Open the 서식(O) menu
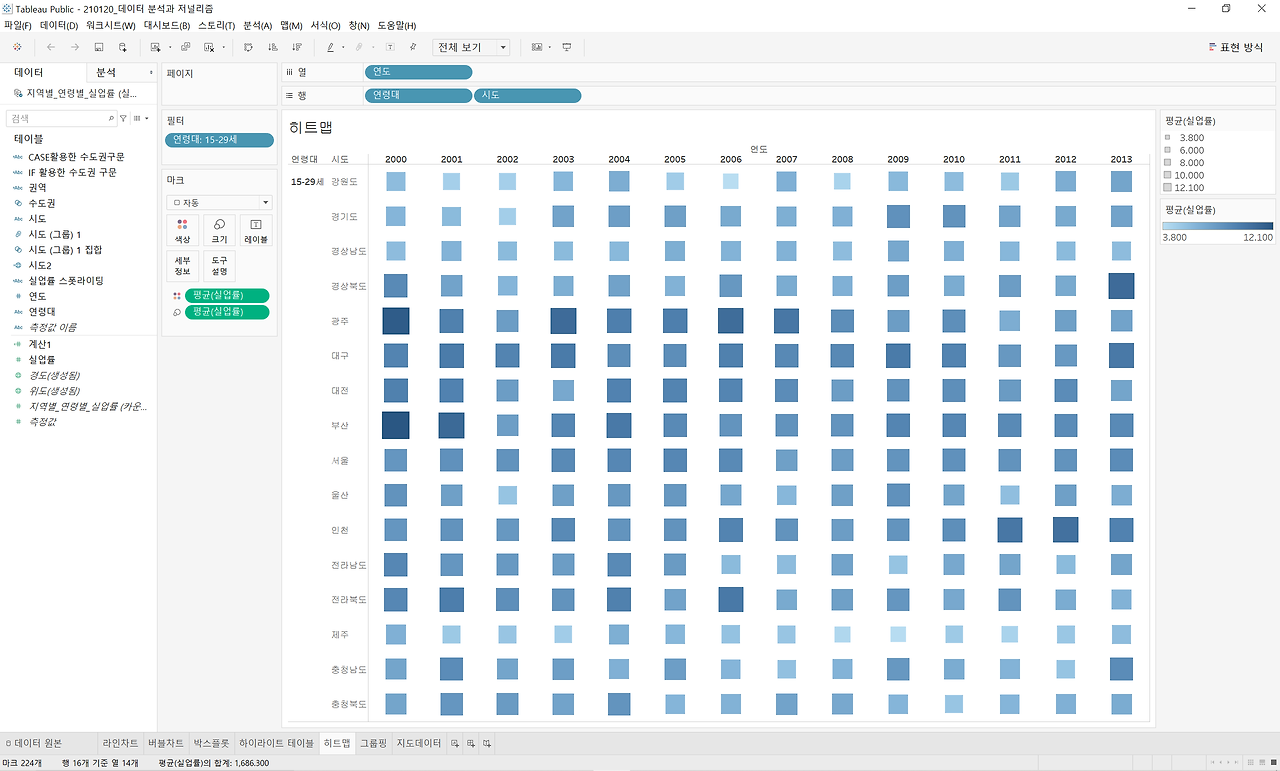This screenshot has width=1280, height=771. coord(325,25)
